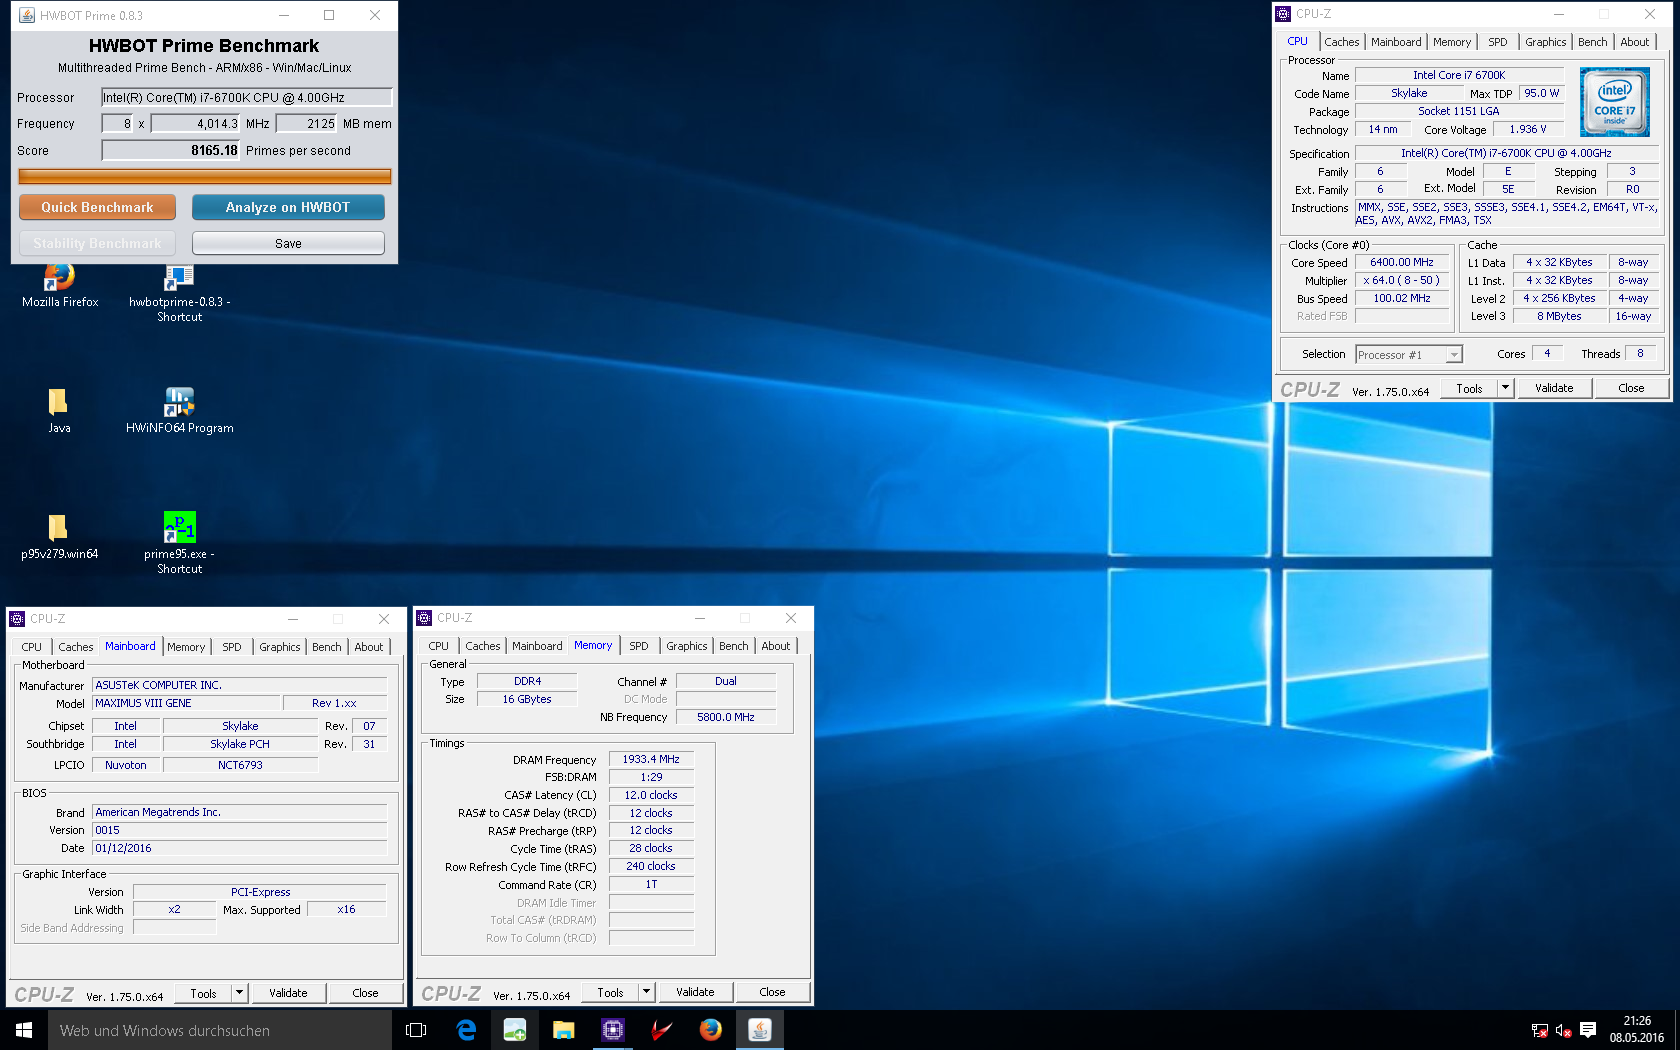Click Close button in top-right CPU-Z
The image size is (1680, 1050).
click(x=1631, y=388)
